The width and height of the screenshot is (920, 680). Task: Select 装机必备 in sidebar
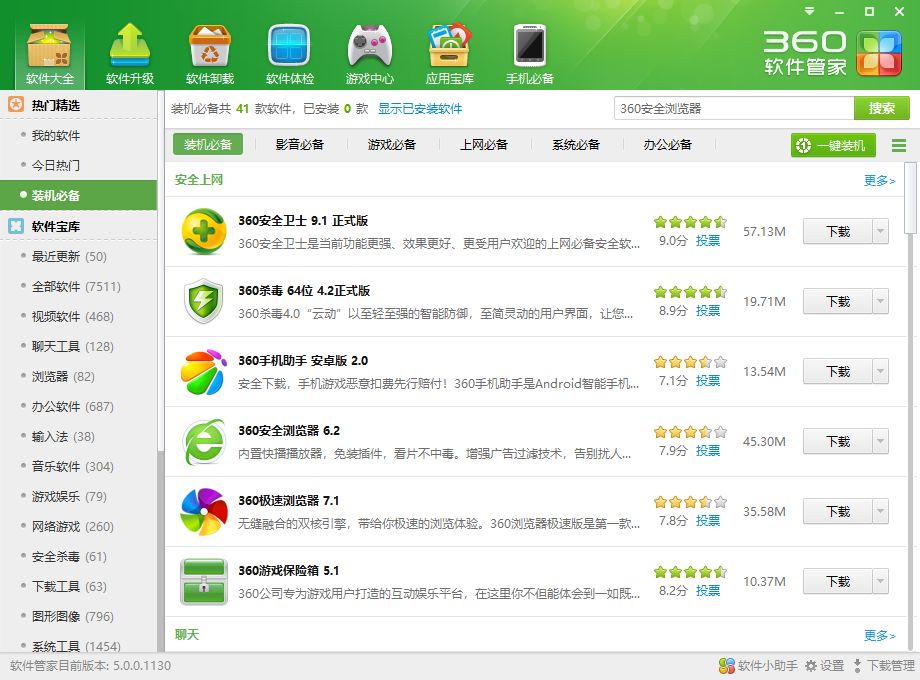[x=79, y=195]
